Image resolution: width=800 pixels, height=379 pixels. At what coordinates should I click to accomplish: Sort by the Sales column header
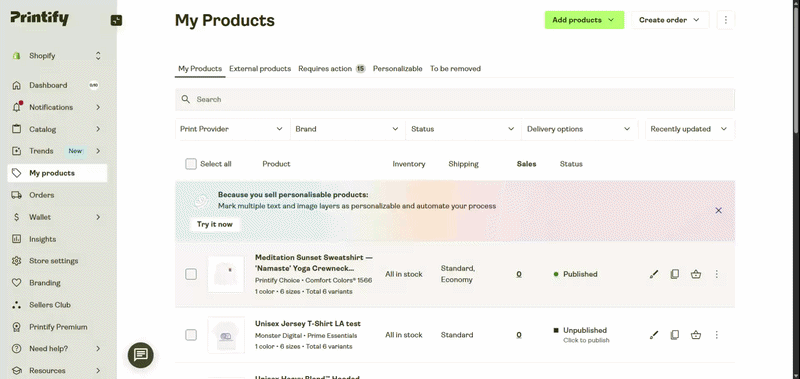[527, 164]
